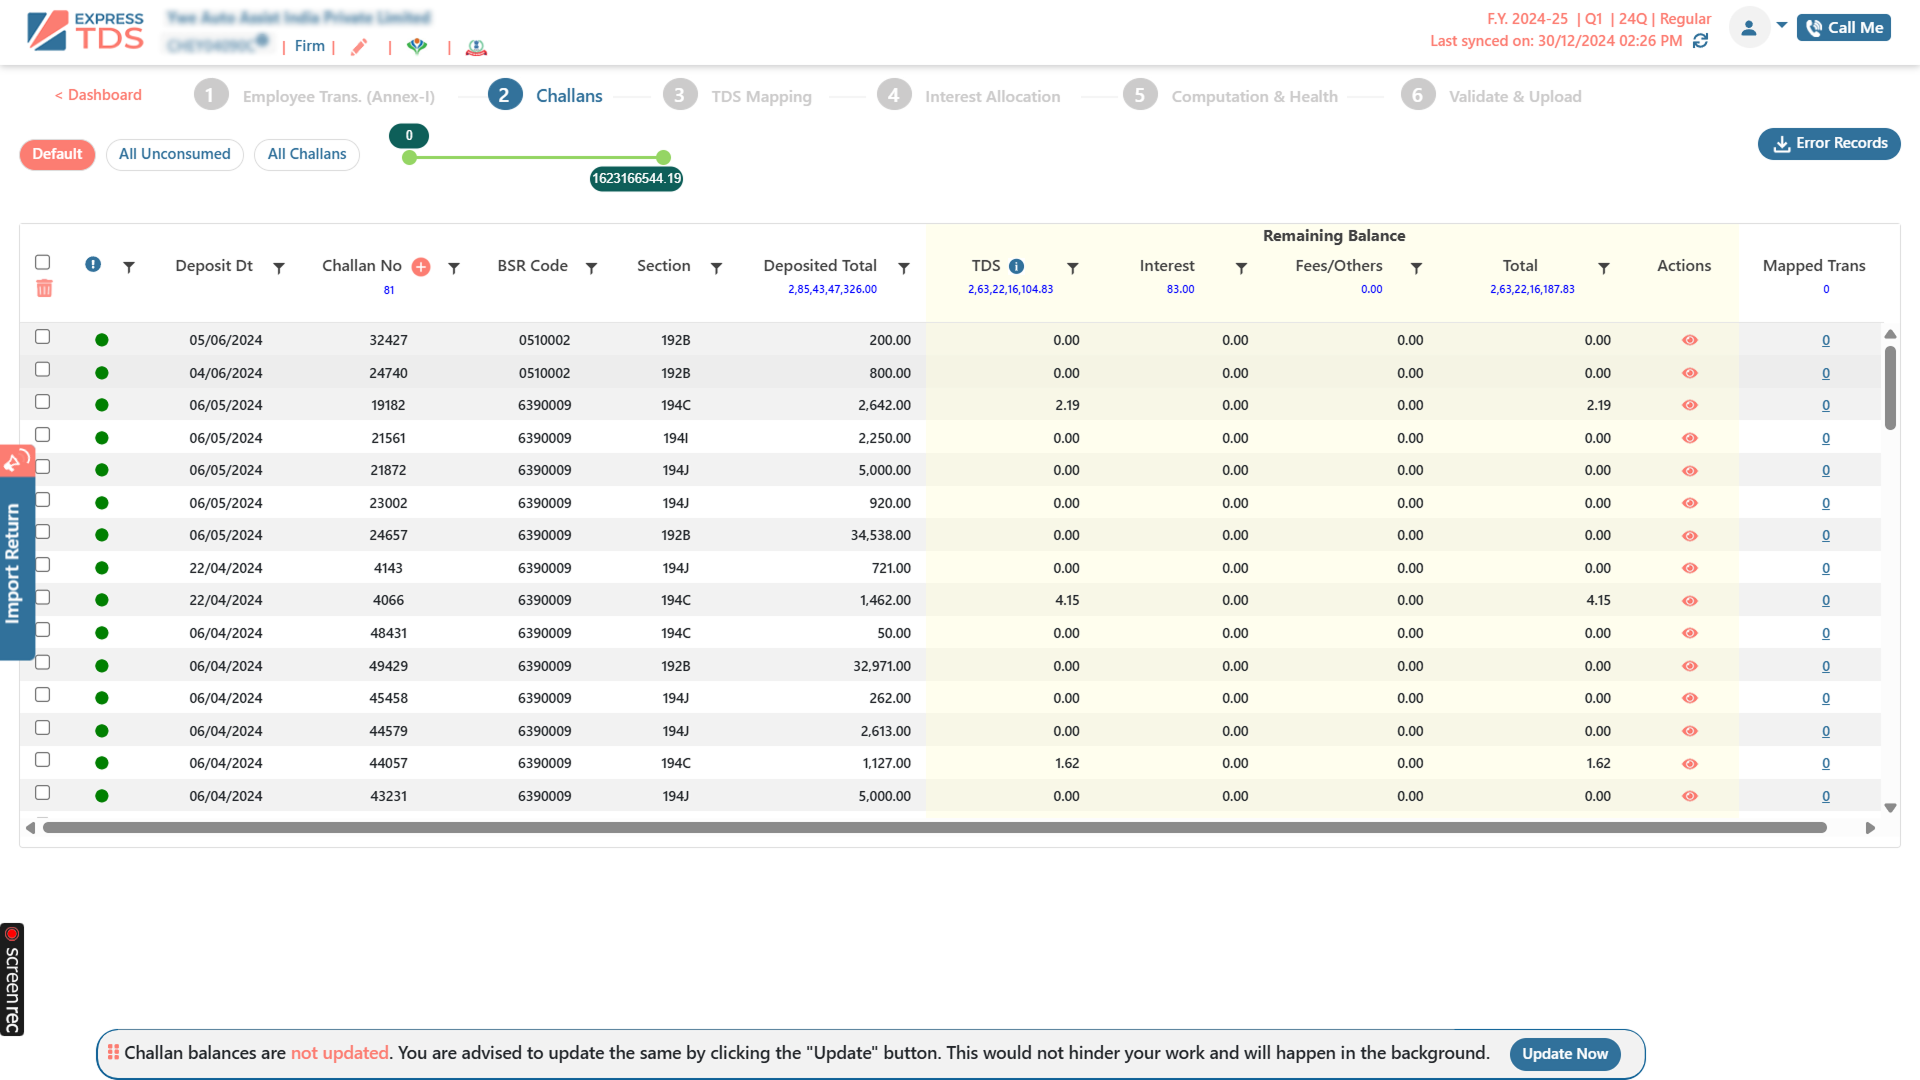Click the user profile avatar icon
The height and width of the screenshot is (1080, 1920).
(x=1749, y=28)
